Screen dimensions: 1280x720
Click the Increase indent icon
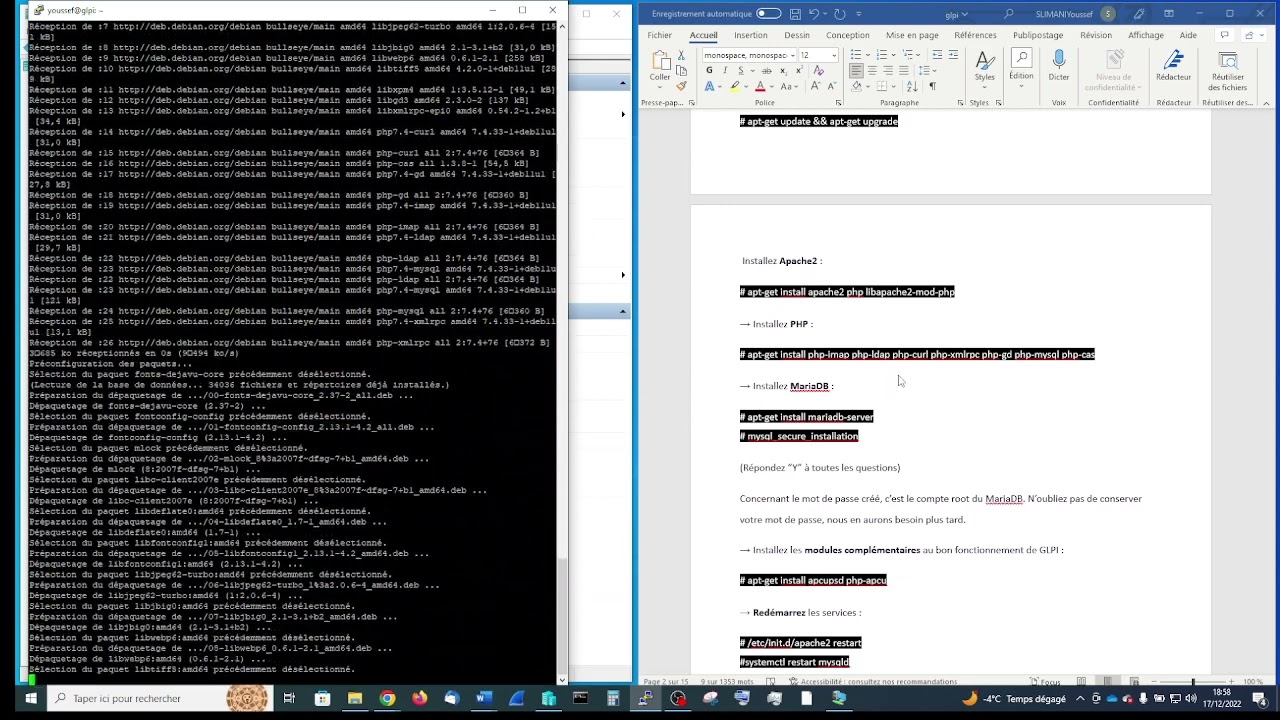[x=952, y=55]
